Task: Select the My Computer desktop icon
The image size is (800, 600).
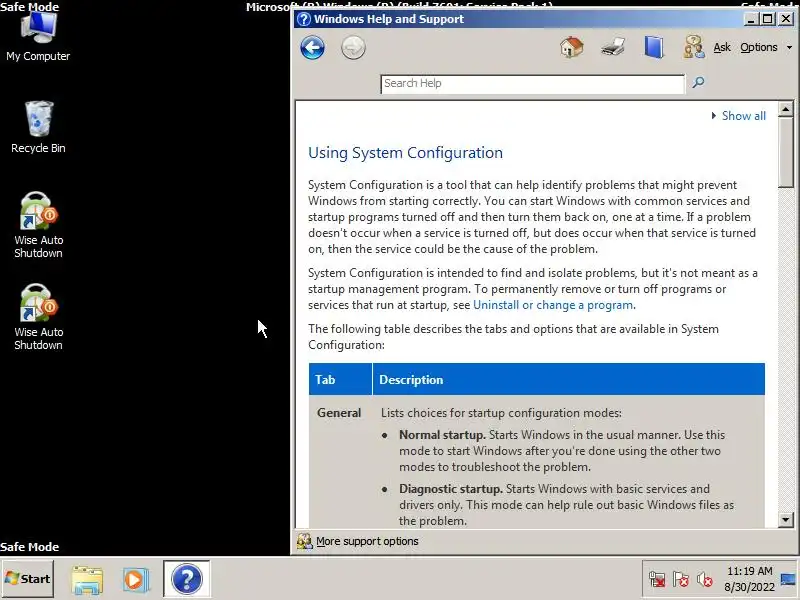Action: (38, 37)
